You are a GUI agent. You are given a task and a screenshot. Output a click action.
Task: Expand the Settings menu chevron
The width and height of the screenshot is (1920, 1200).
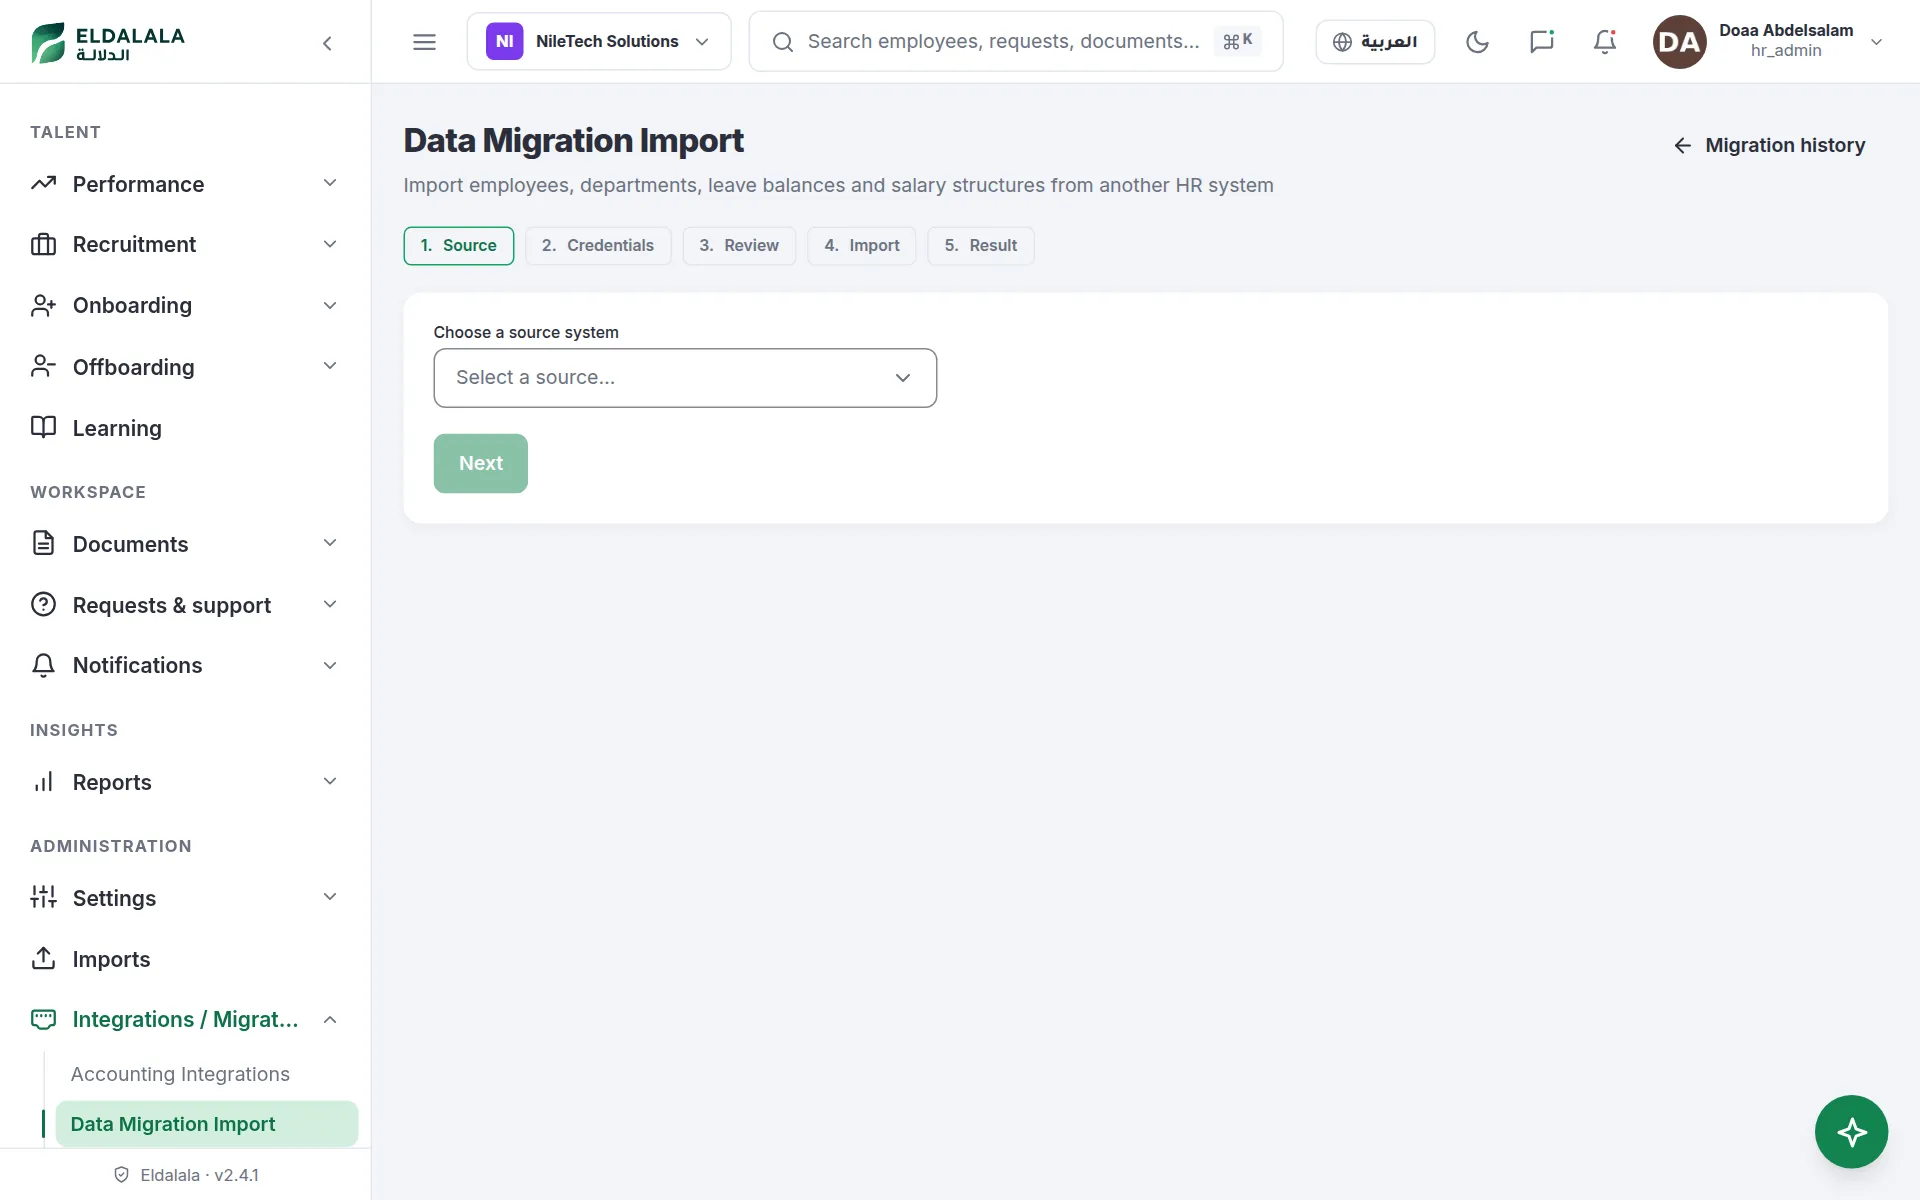[330, 897]
